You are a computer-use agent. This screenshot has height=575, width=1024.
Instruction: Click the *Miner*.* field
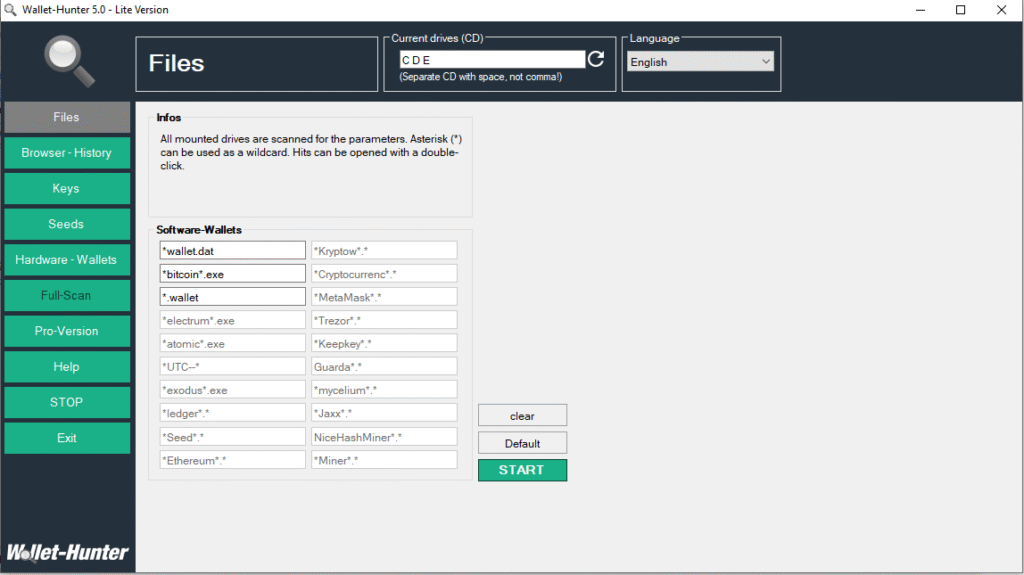(384, 460)
